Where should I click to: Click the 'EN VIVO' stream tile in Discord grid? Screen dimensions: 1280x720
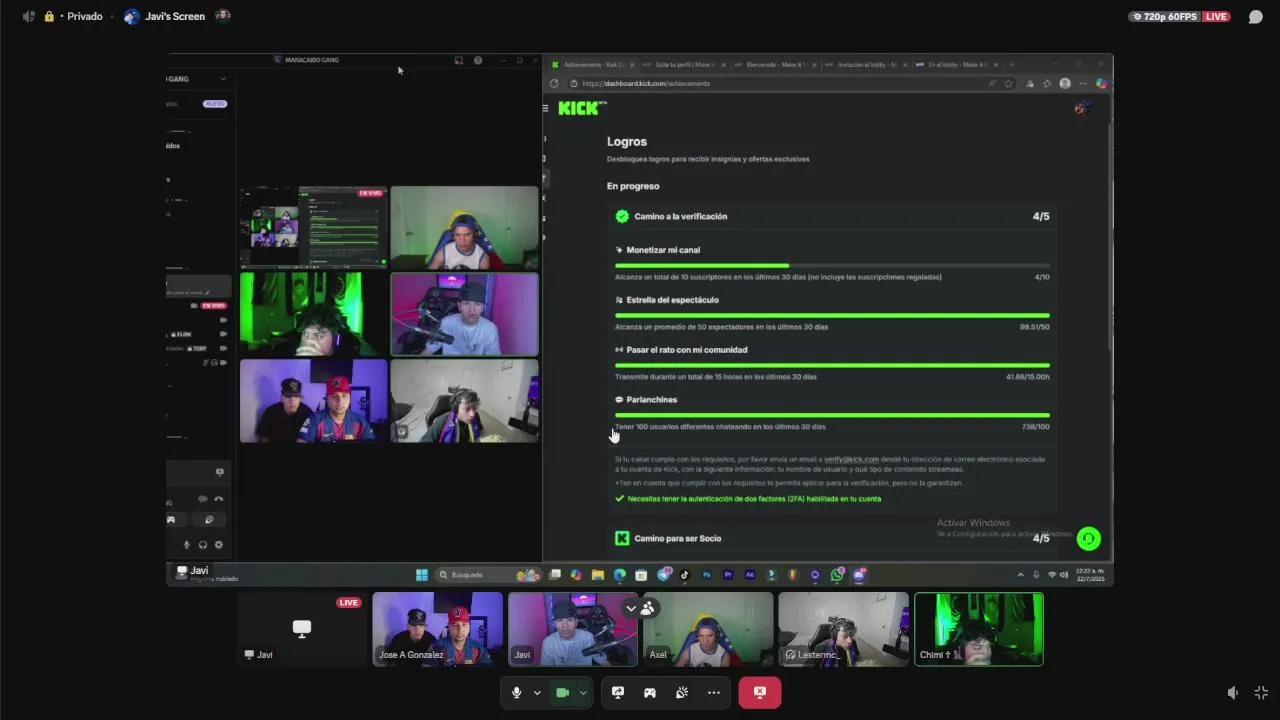pyautogui.click(x=313, y=227)
